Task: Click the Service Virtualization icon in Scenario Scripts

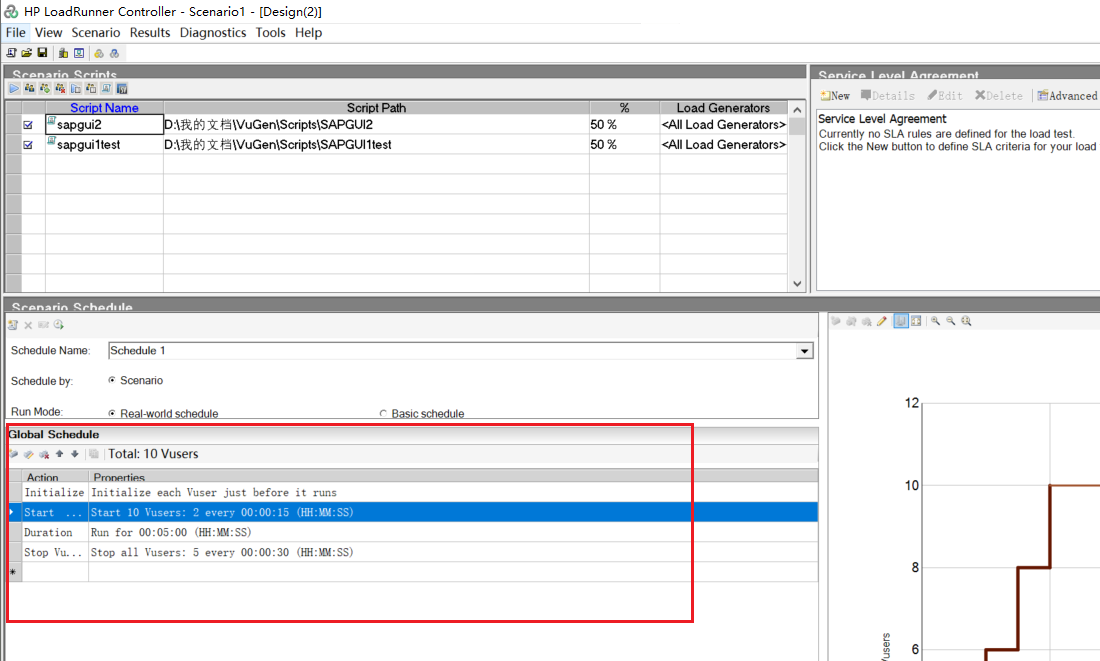Action: pos(122,88)
